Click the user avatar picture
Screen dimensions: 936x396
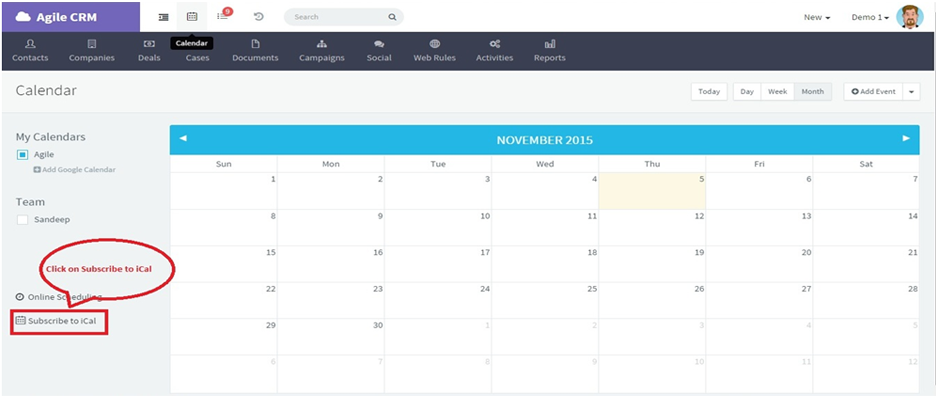pos(909,17)
